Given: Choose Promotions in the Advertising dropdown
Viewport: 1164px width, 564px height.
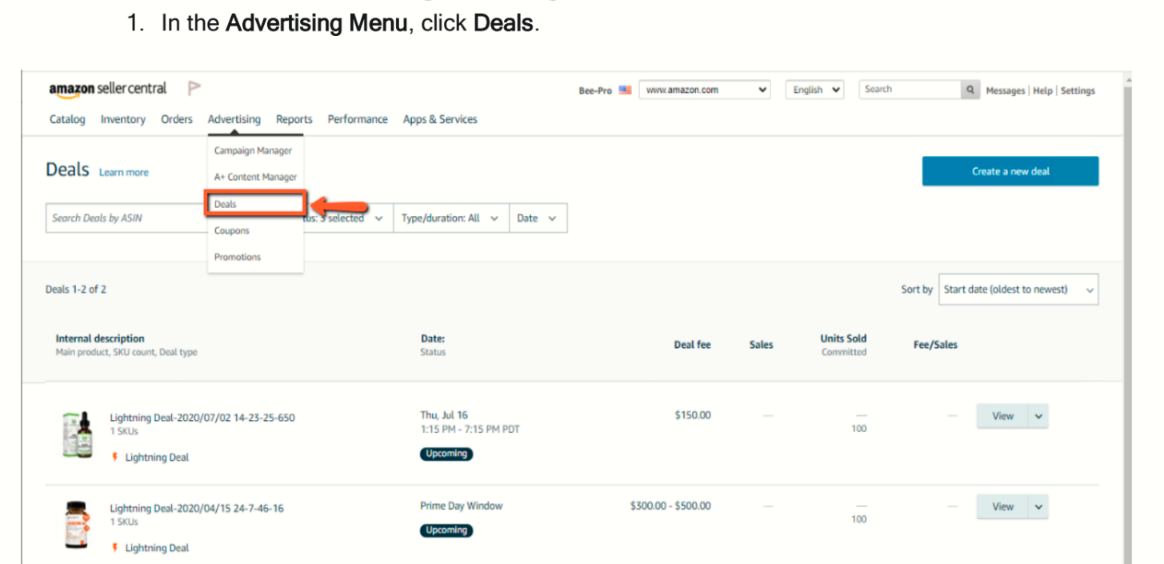Looking at the screenshot, I should [x=238, y=257].
